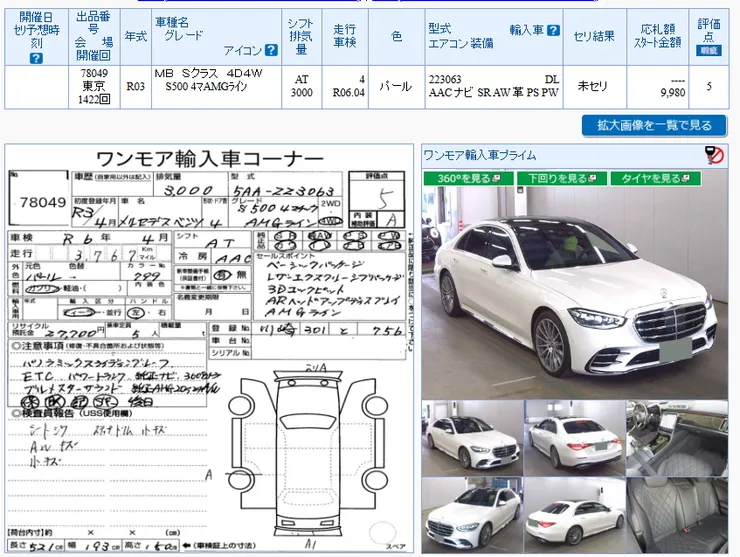Click equipment text AACナビ SR AW 革 PS PW
Screen dimensions: 740x557
tap(494, 93)
